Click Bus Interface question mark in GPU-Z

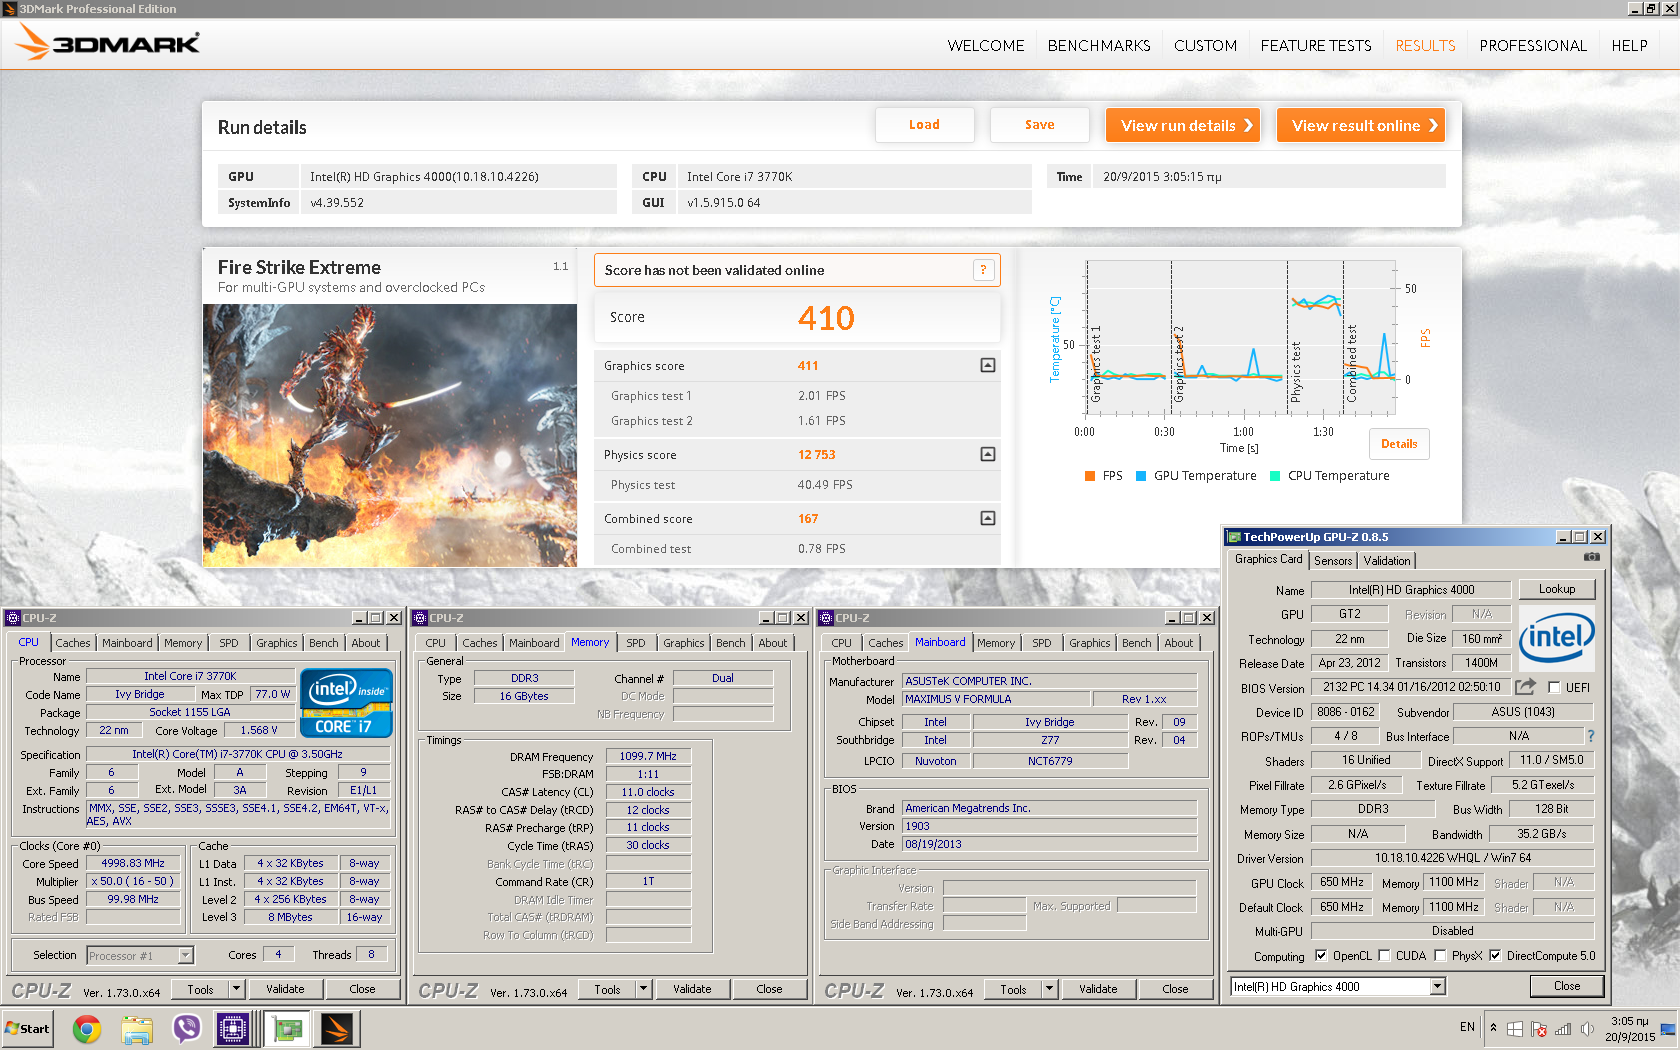[x=1590, y=736]
